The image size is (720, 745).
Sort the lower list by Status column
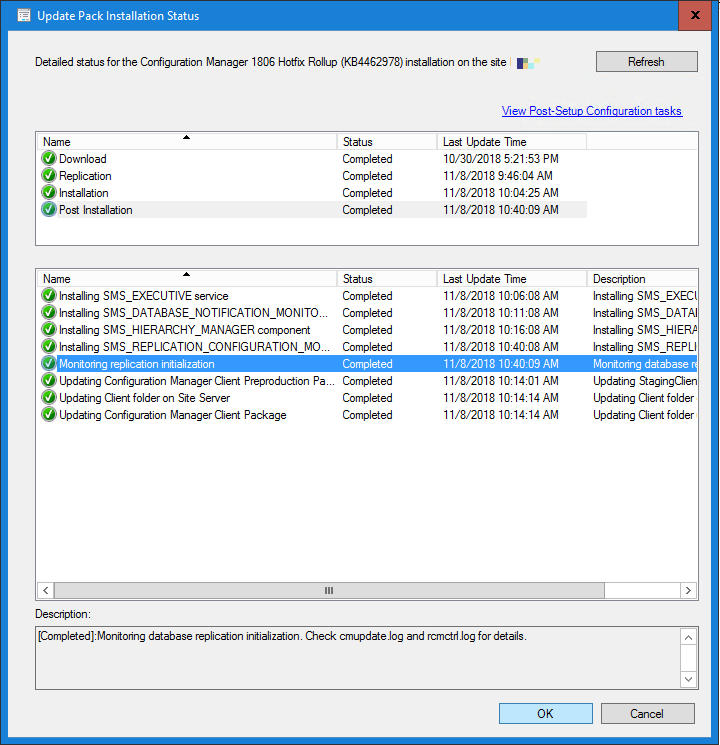coord(387,278)
